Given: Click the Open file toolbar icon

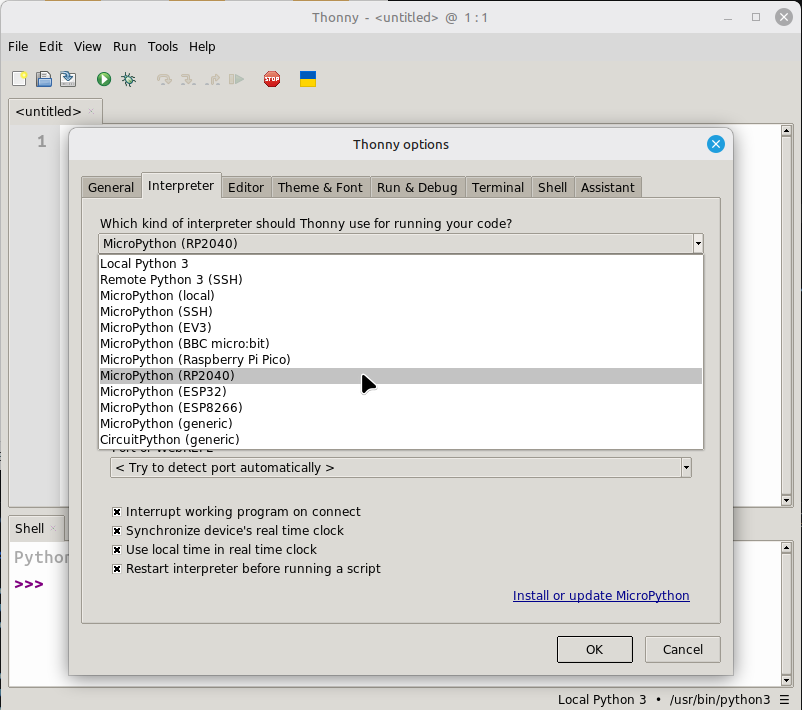Looking at the screenshot, I should [43, 79].
